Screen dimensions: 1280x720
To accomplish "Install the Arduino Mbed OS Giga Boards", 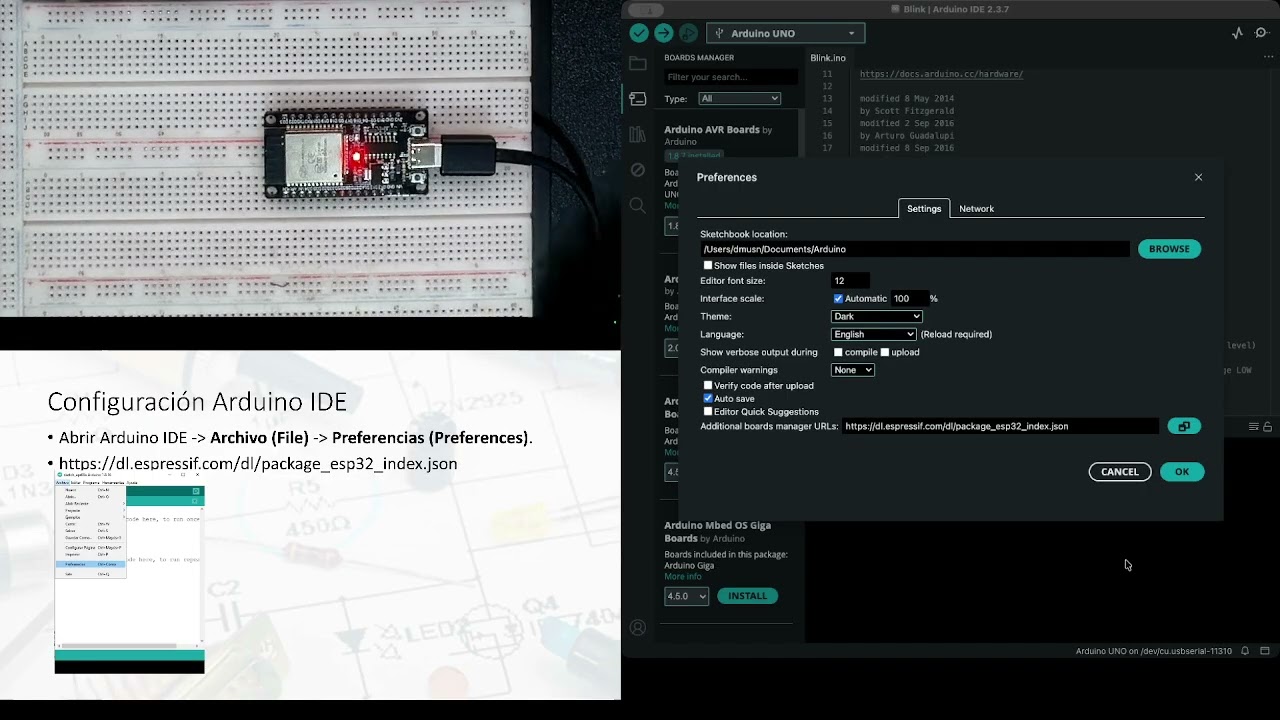I will pyautogui.click(x=747, y=596).
